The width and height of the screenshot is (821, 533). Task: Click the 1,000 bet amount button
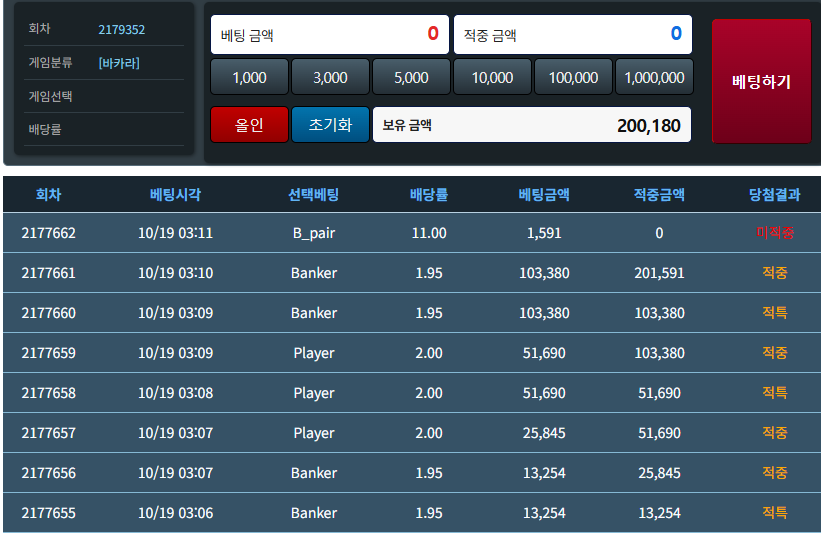(x=249, y=77)
